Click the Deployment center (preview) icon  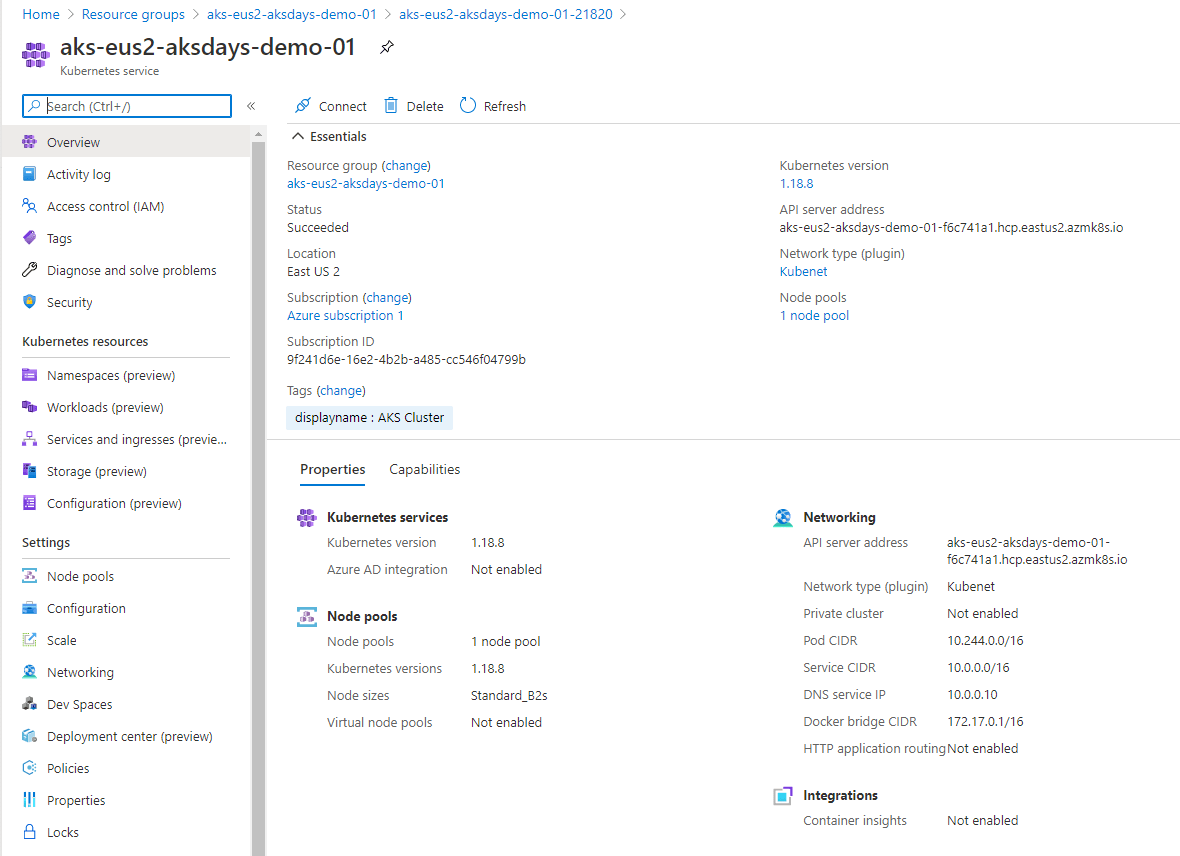(x=29, y=736)
